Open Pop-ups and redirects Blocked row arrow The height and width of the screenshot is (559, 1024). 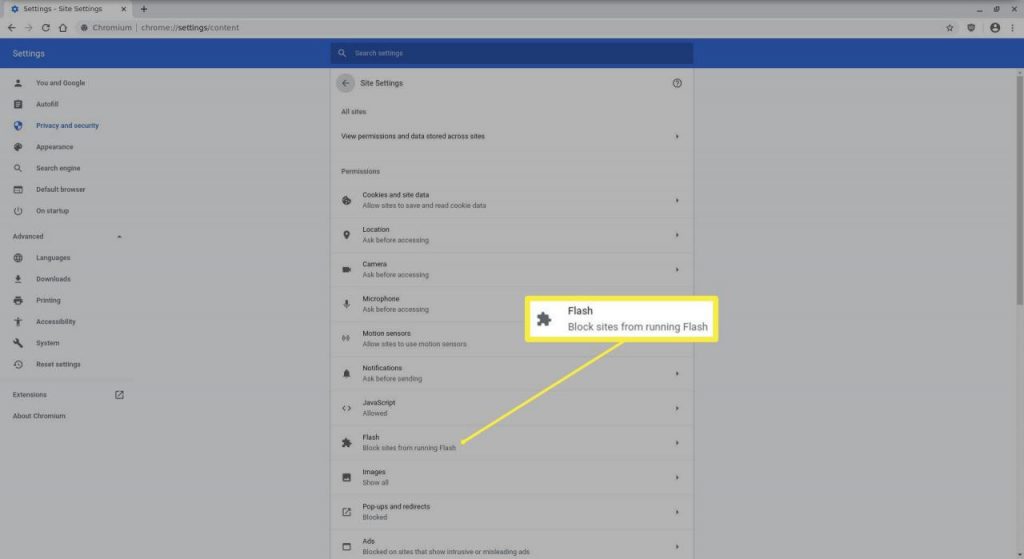pyautogui.click(x=677, y=512)
